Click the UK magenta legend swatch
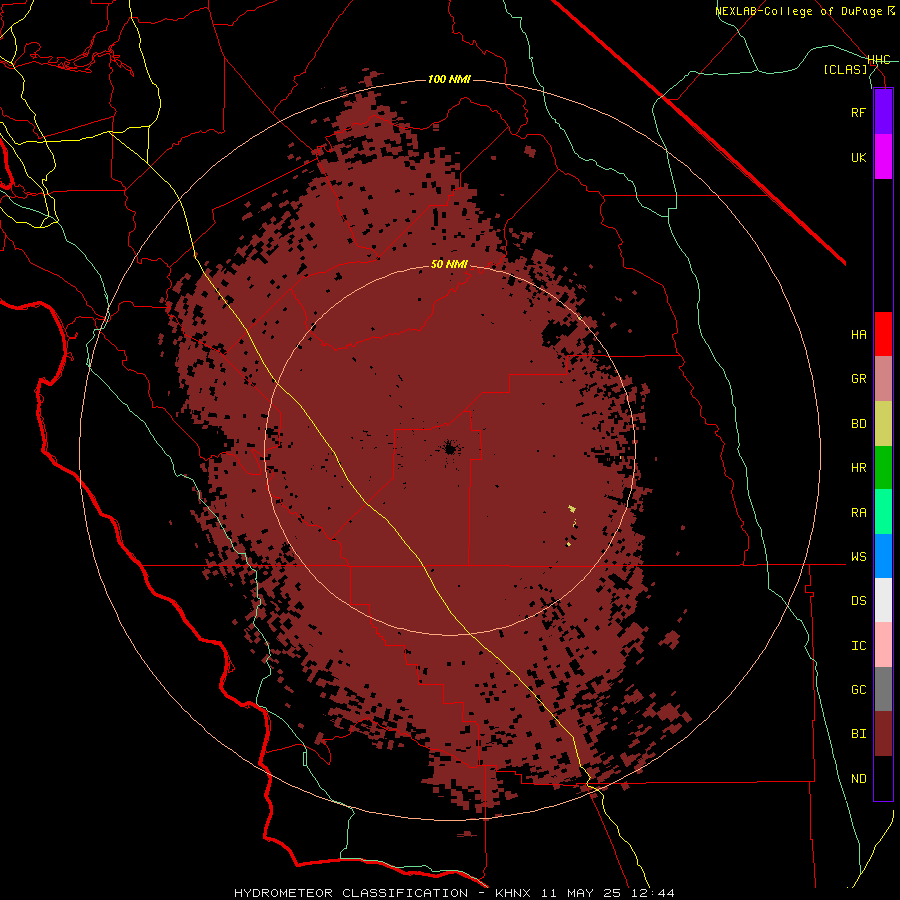900x900 pixels. [x=883, y=157]
